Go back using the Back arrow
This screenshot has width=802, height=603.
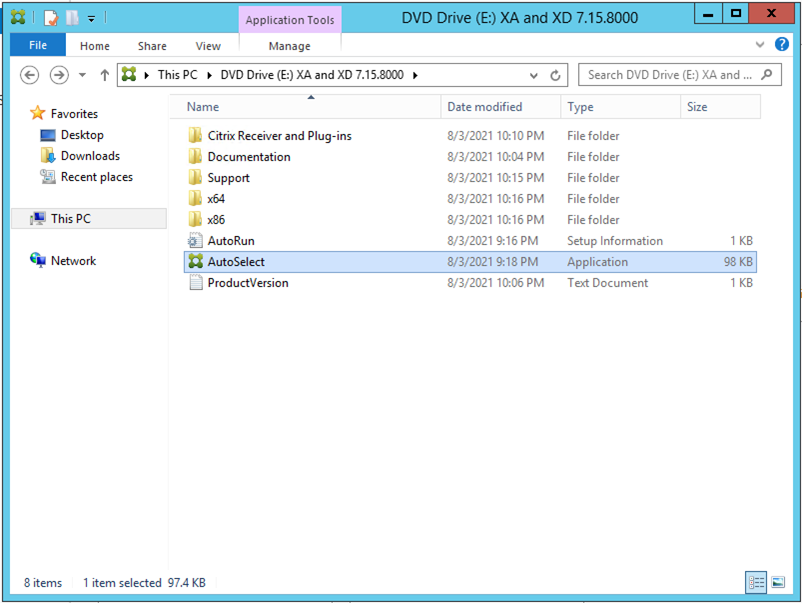point(30,75)
